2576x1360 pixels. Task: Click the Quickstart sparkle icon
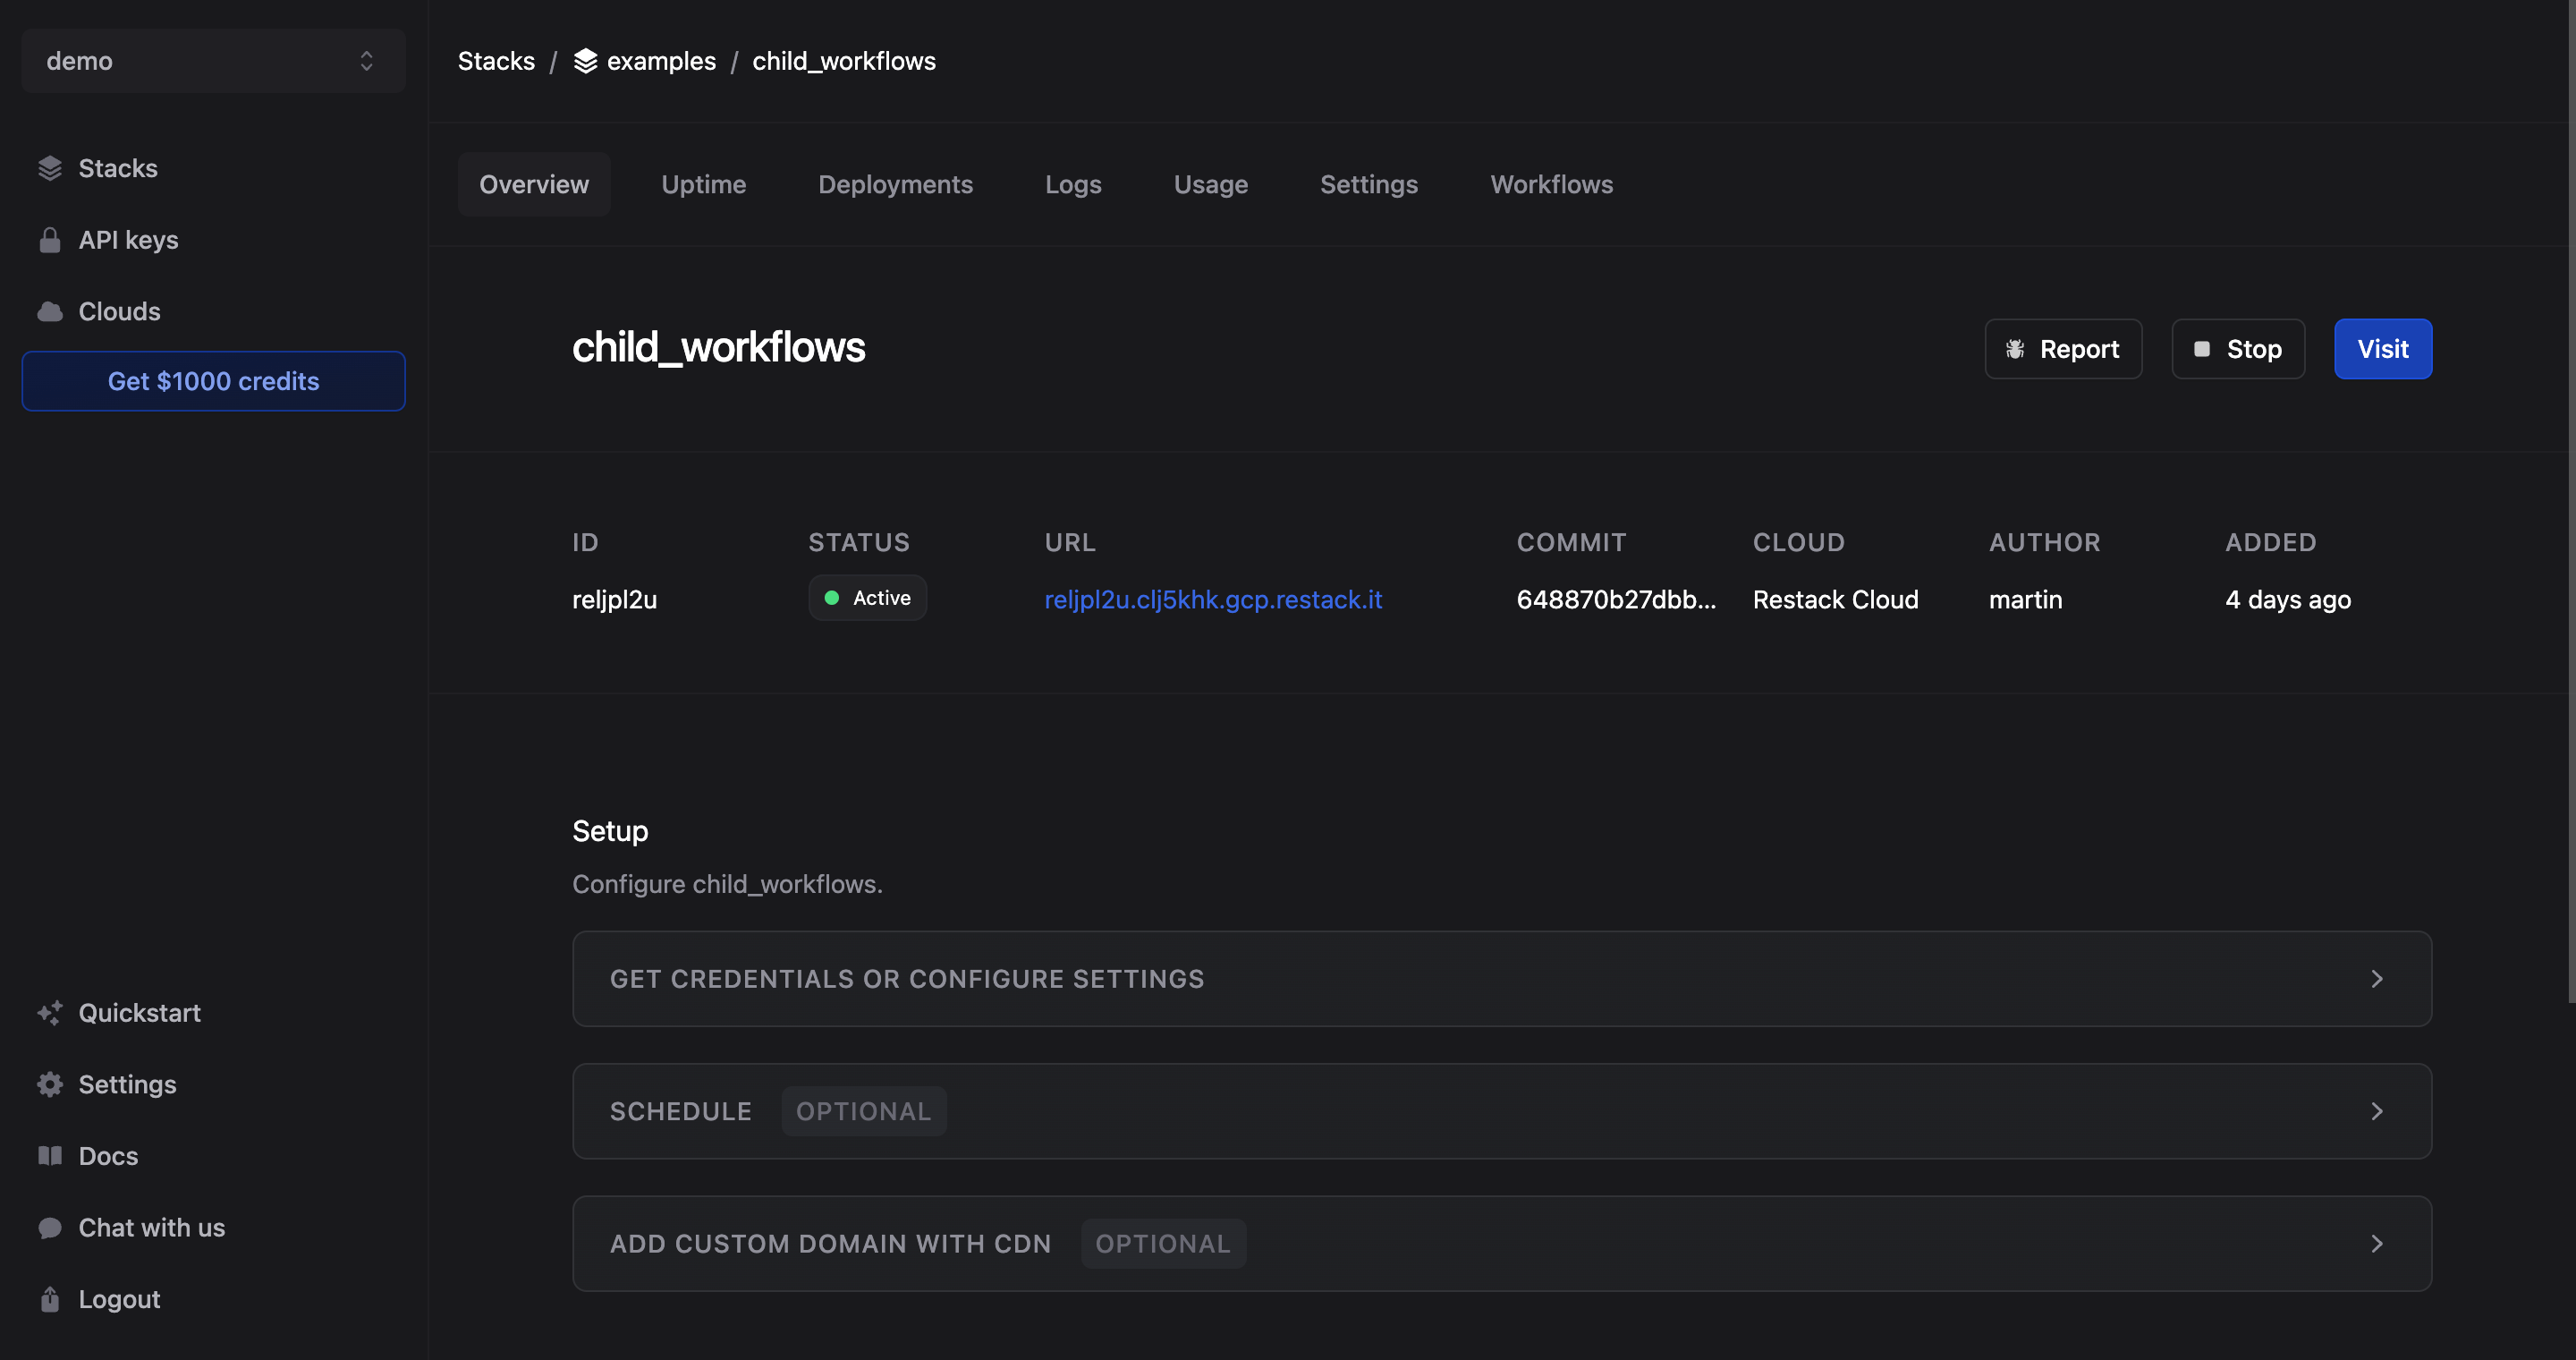click(x=50, y=1013)
